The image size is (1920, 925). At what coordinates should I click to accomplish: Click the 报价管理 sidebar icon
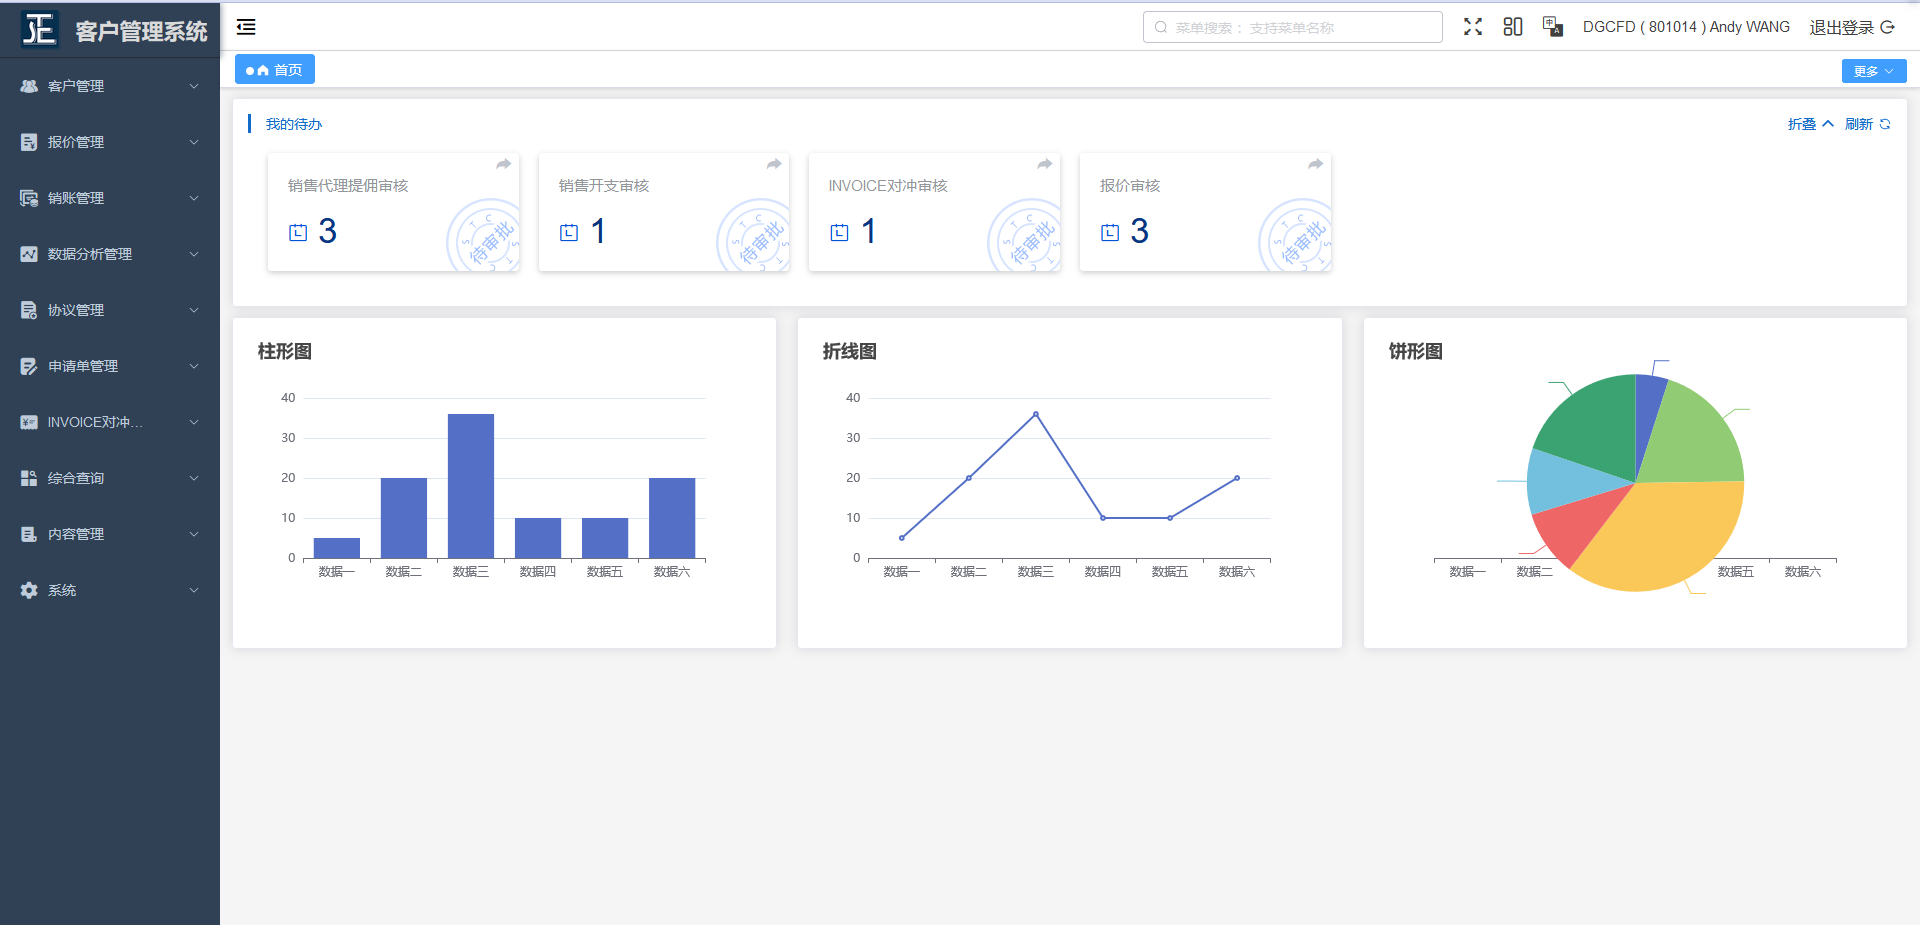tap(29, 142)
